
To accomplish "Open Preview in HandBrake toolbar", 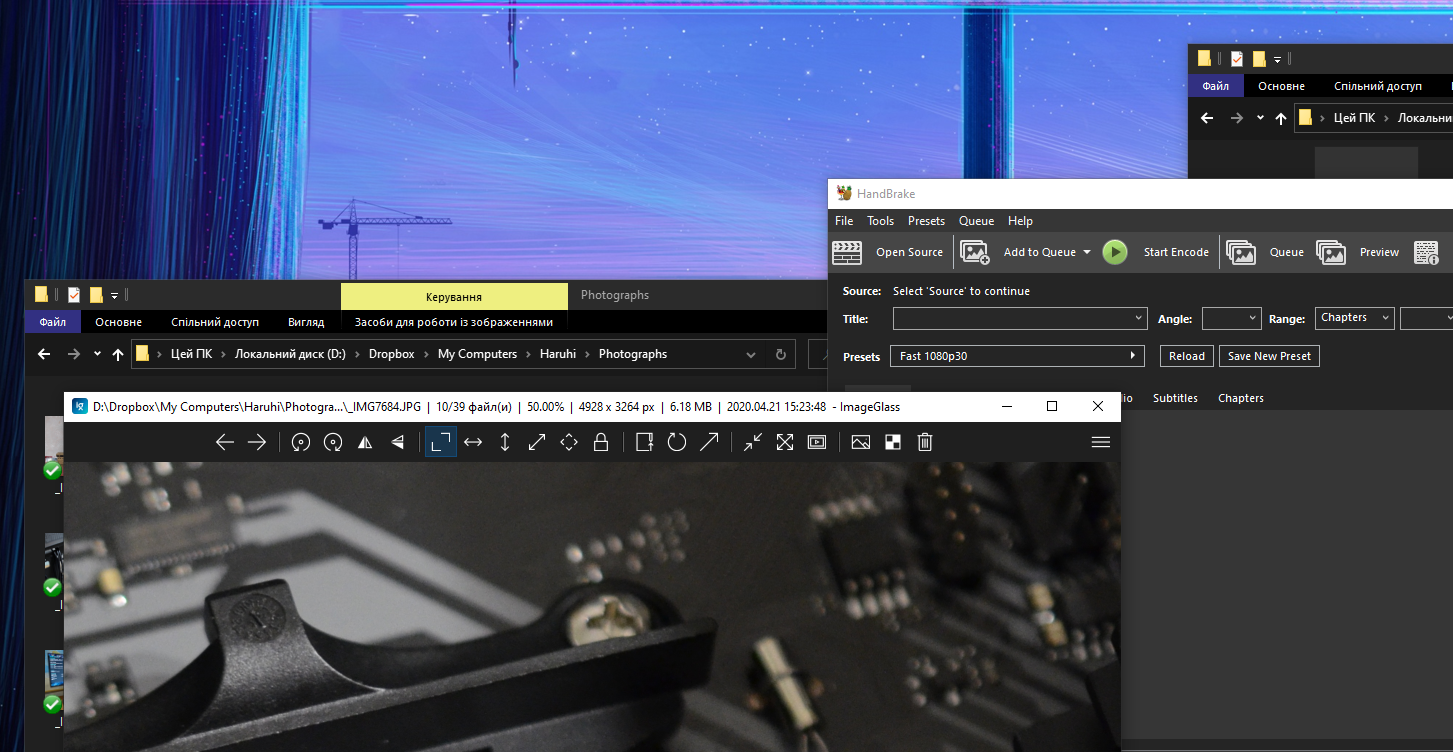I will click(1358, 252).
